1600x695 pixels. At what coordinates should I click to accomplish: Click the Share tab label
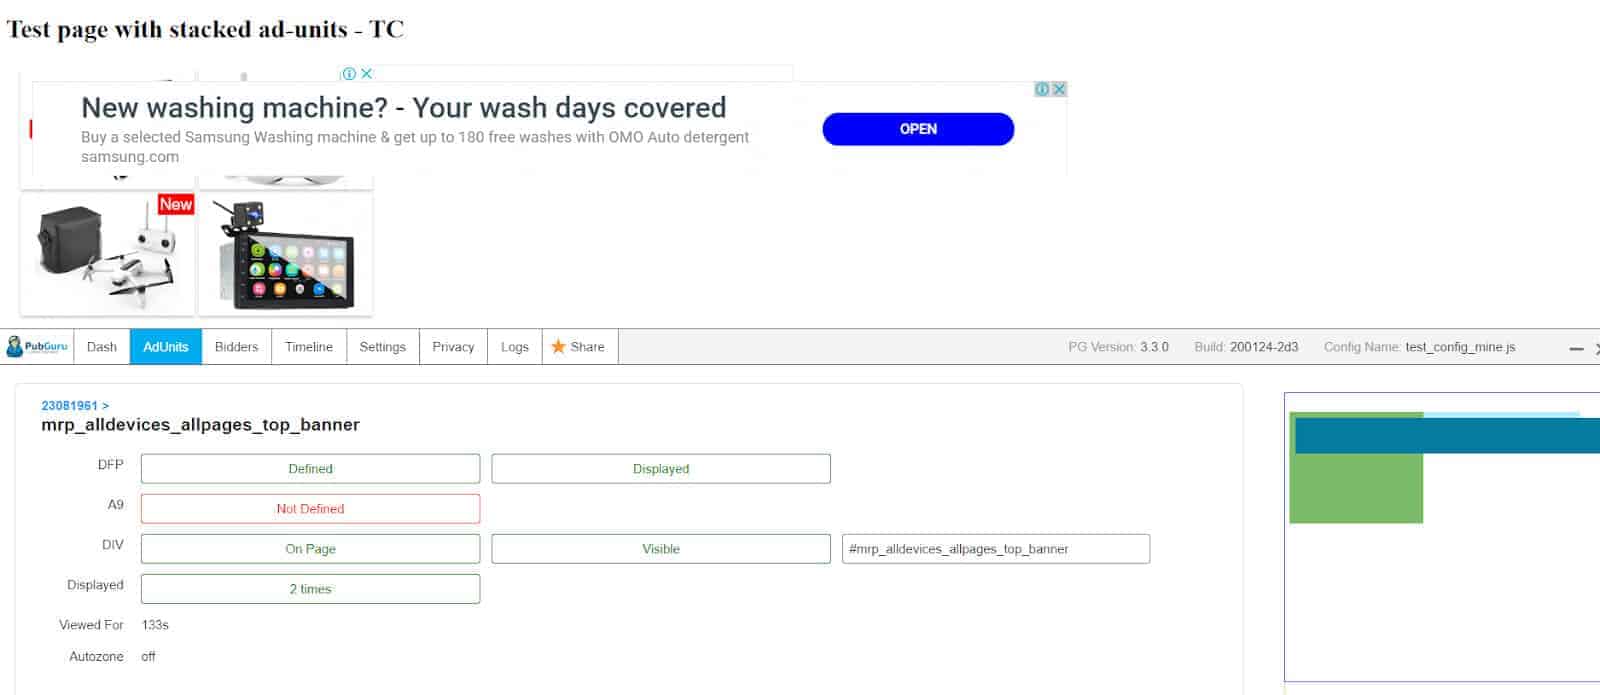pos(588,347)
